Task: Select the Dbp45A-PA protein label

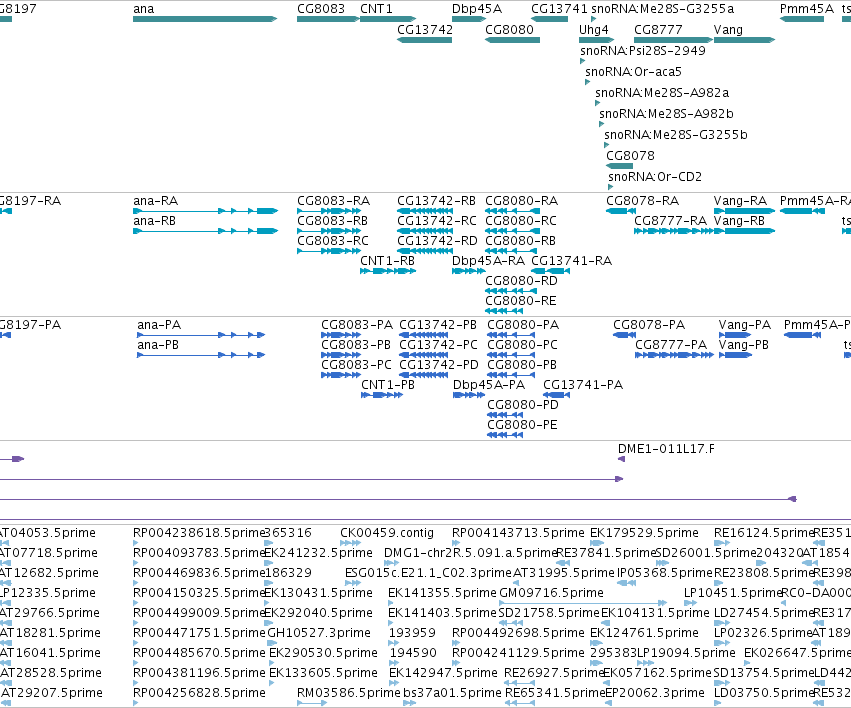Action: (489, 385)
